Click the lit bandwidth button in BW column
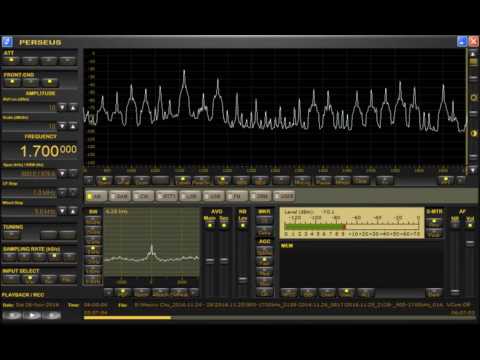480x360 pixels. 93,250
